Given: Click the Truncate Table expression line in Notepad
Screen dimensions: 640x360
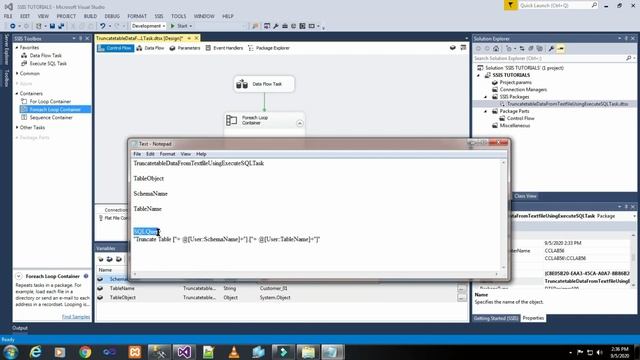Looking at the screenshot, I should (x=227, y=239).
